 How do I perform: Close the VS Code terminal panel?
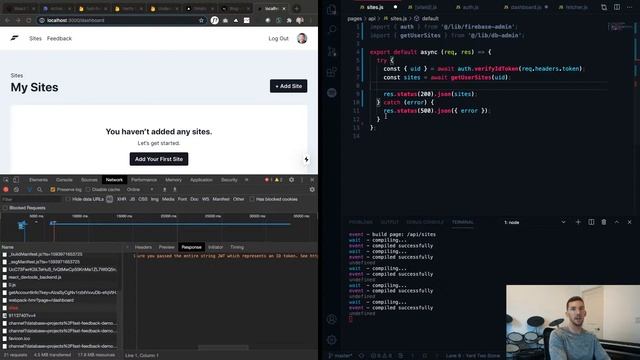pos(629,222)
